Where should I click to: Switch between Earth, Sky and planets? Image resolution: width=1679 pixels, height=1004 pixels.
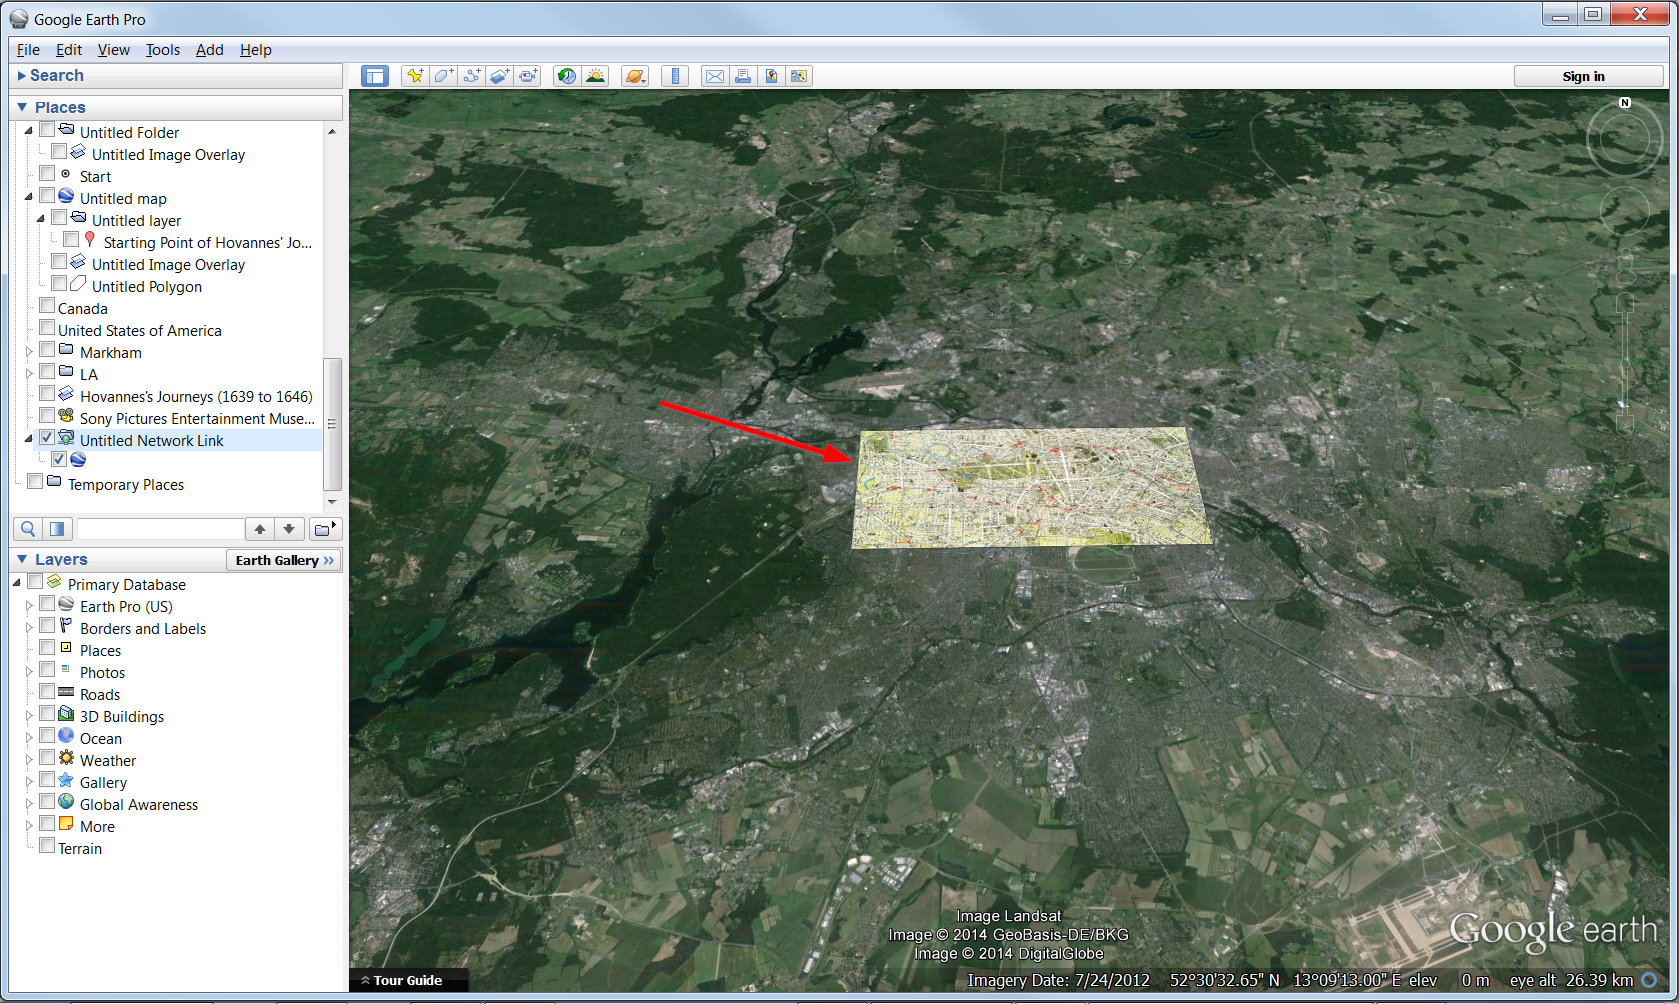tap(635, 76)
